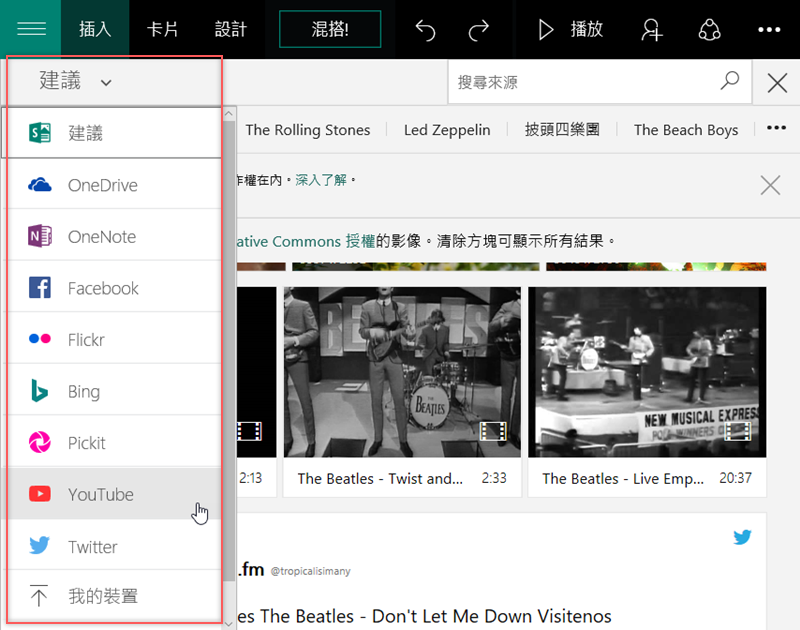Viewport: 800px width, 630px height.
Task: Click the undo arrow icon
Action: (x=426, y=30)
